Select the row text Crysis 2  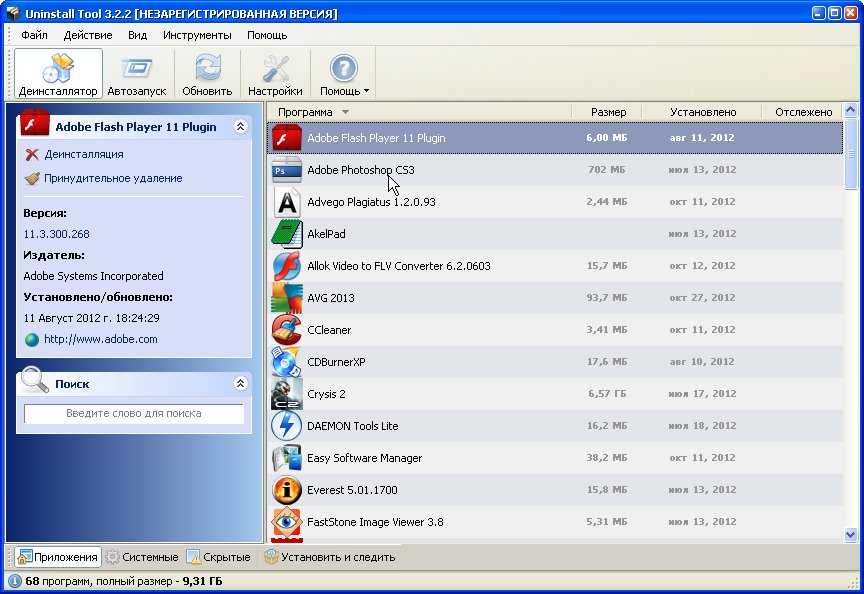[x=326, y=394]
